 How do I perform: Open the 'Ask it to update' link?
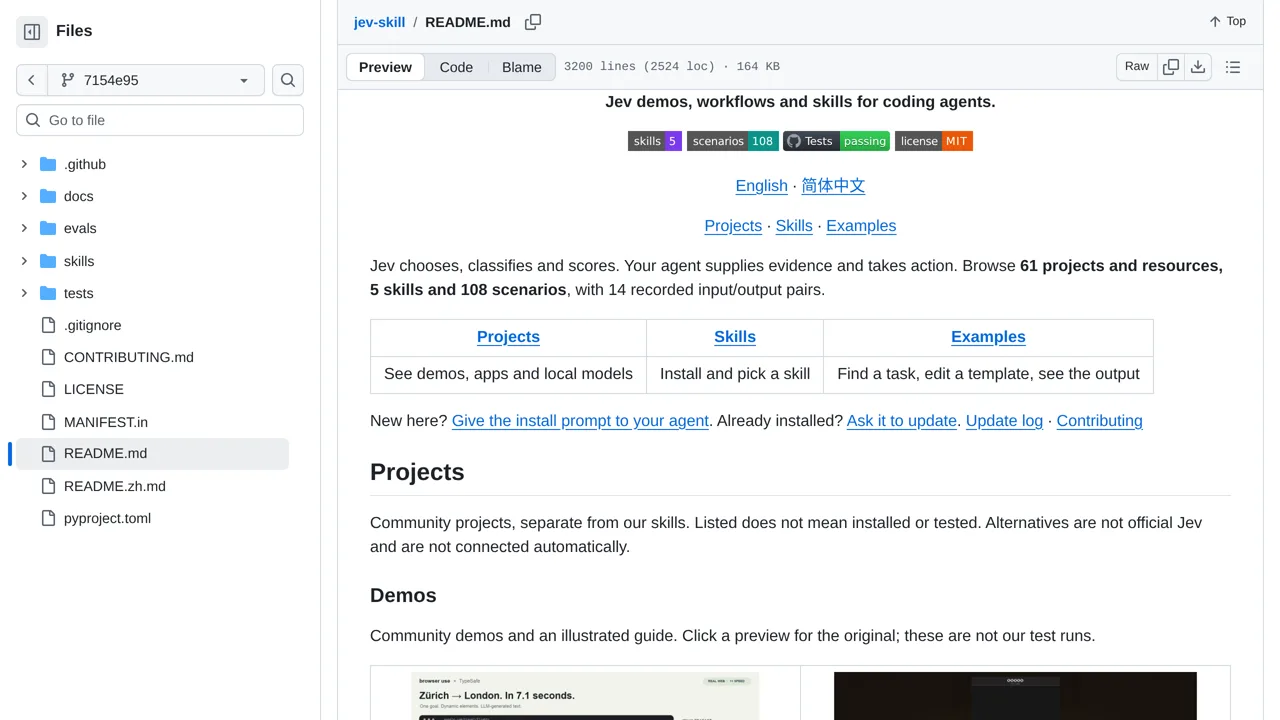coord(902,421)
